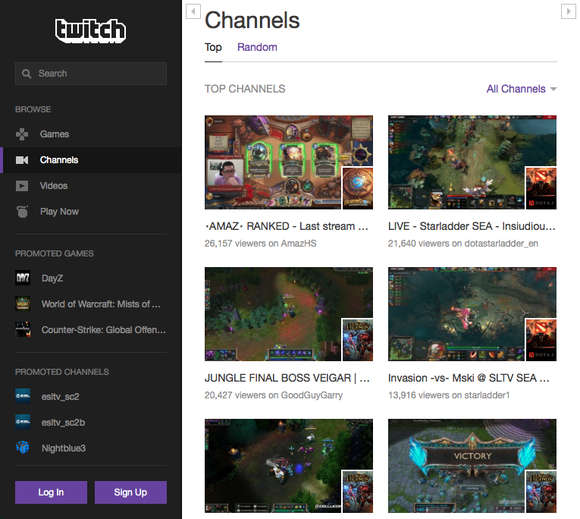
Task: Click Dota 2 box art on starladder1
Action: [541, 340]
